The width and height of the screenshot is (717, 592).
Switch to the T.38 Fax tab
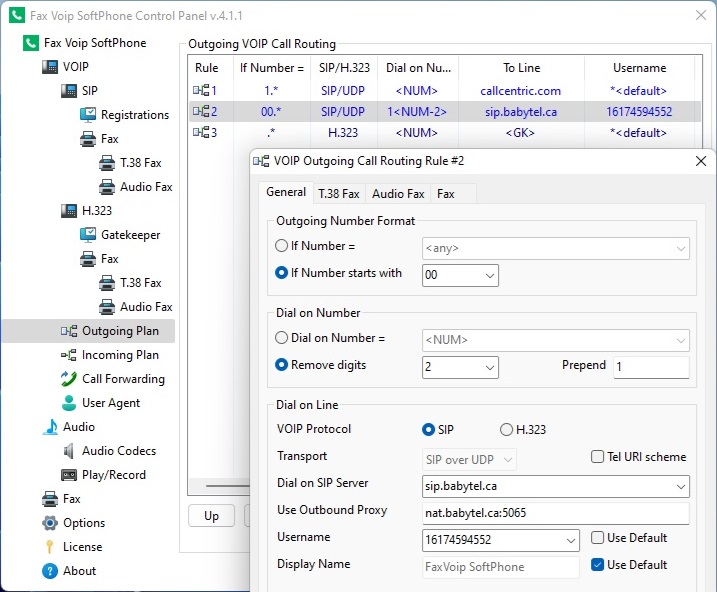click(339, 194)
